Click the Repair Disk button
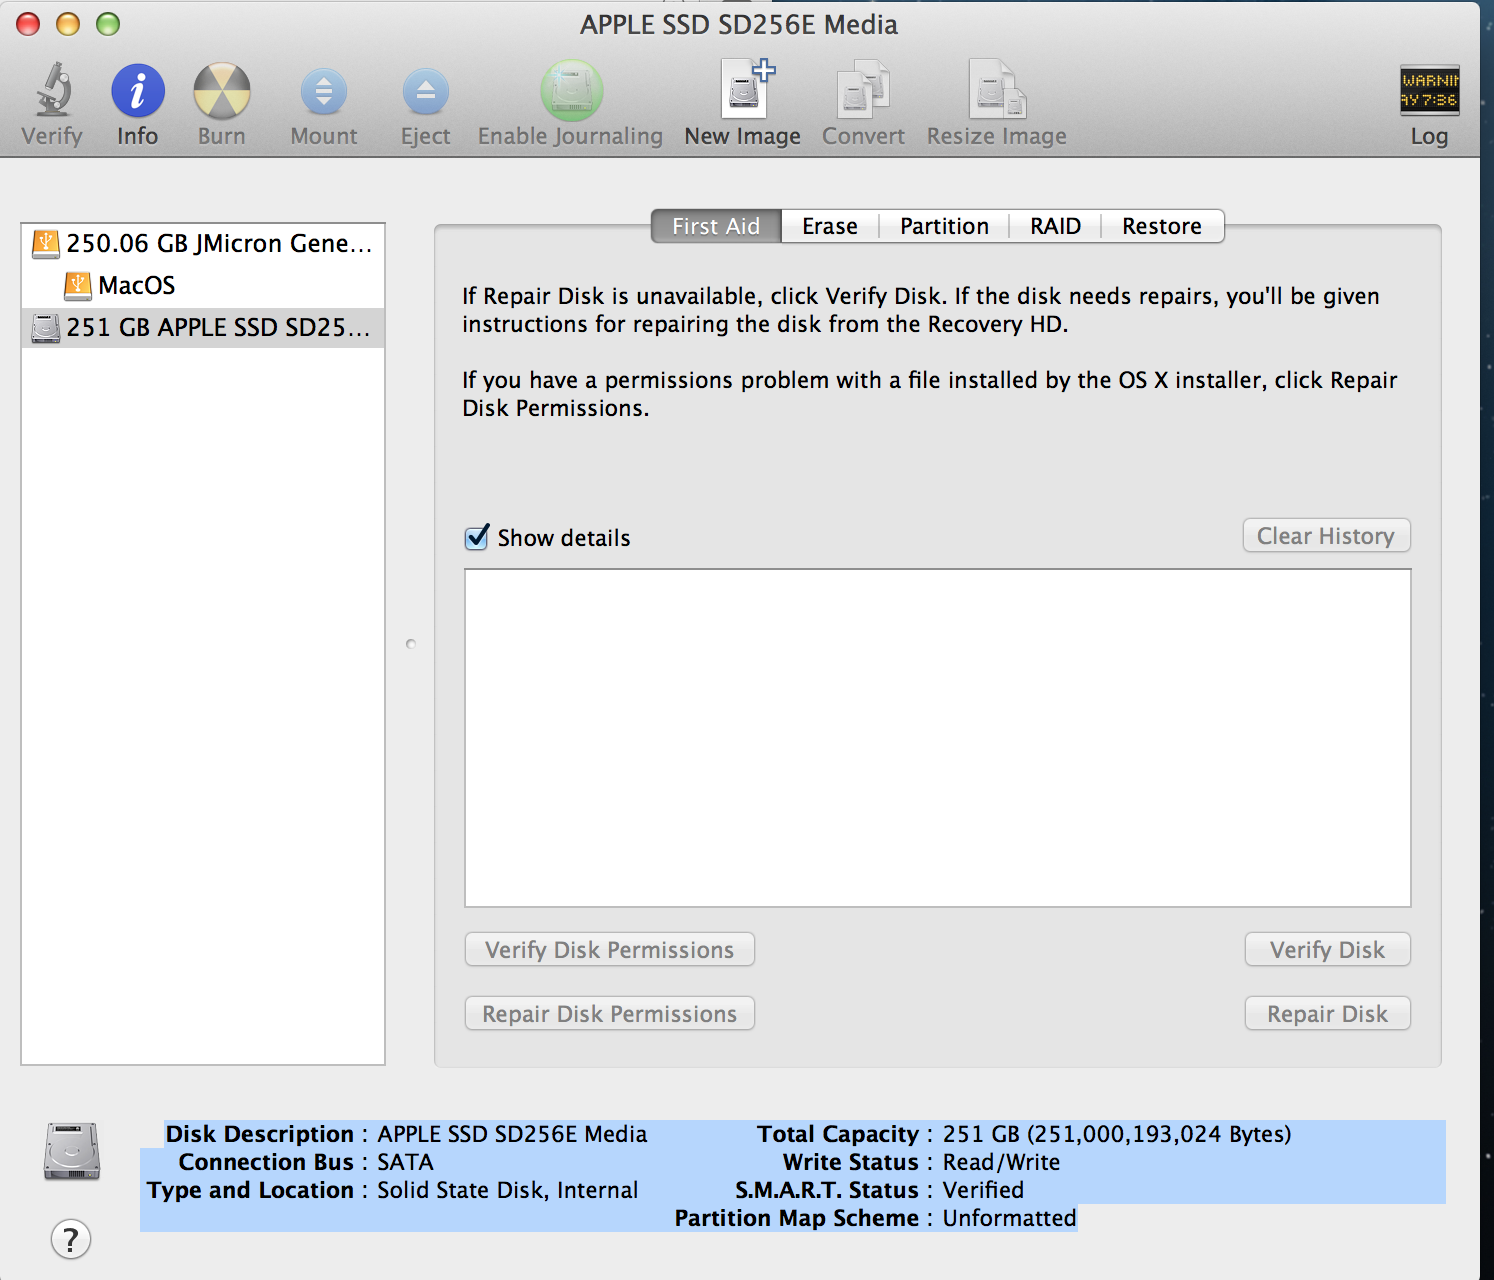1494x1280 pixels. pos(1327,1014)
